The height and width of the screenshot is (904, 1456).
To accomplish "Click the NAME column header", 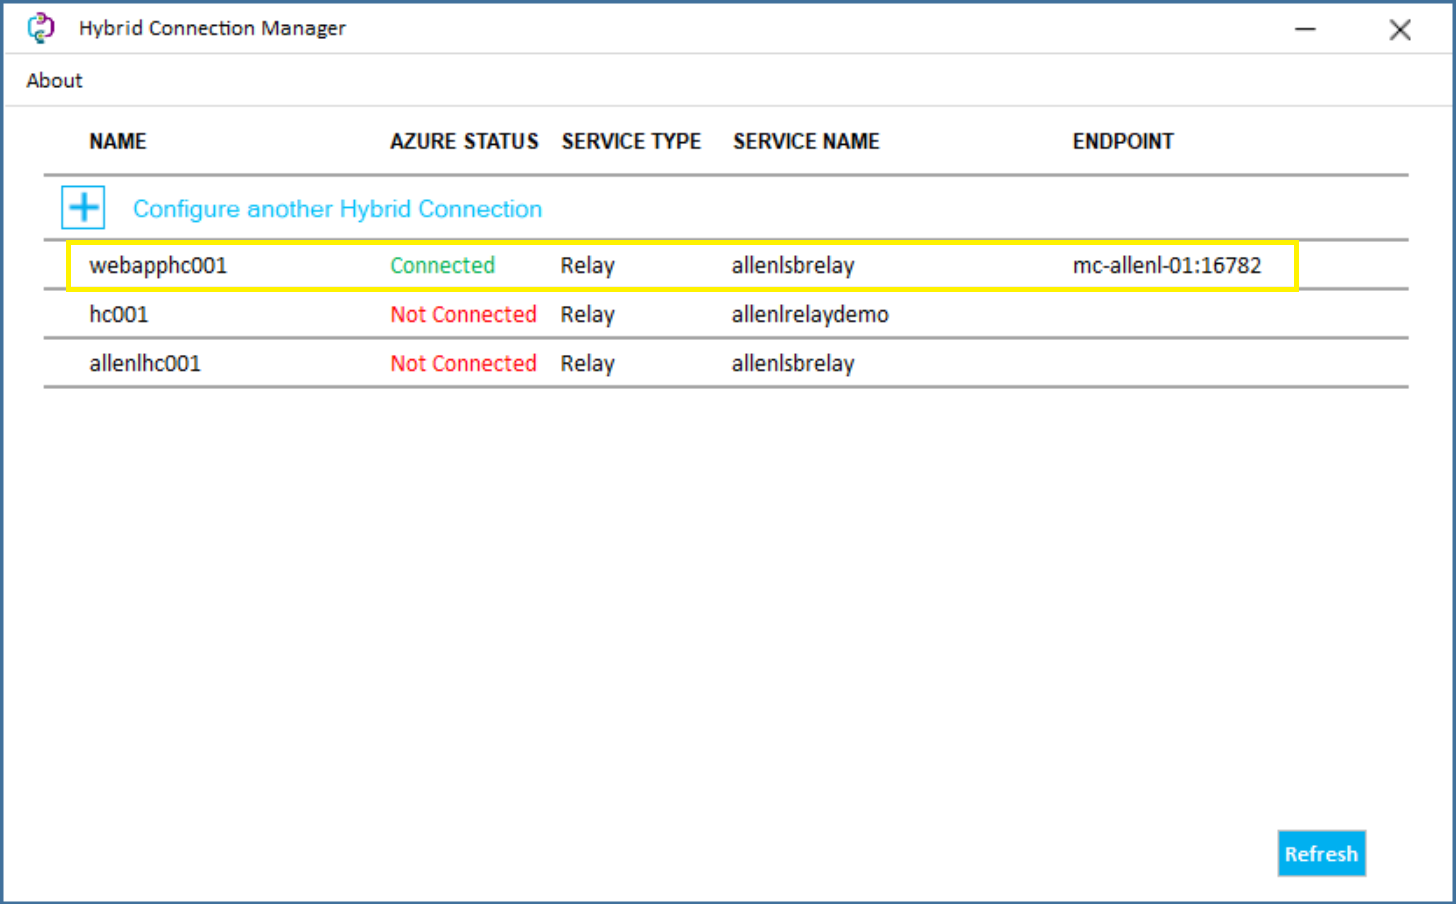I will click(x=117, y=141).
